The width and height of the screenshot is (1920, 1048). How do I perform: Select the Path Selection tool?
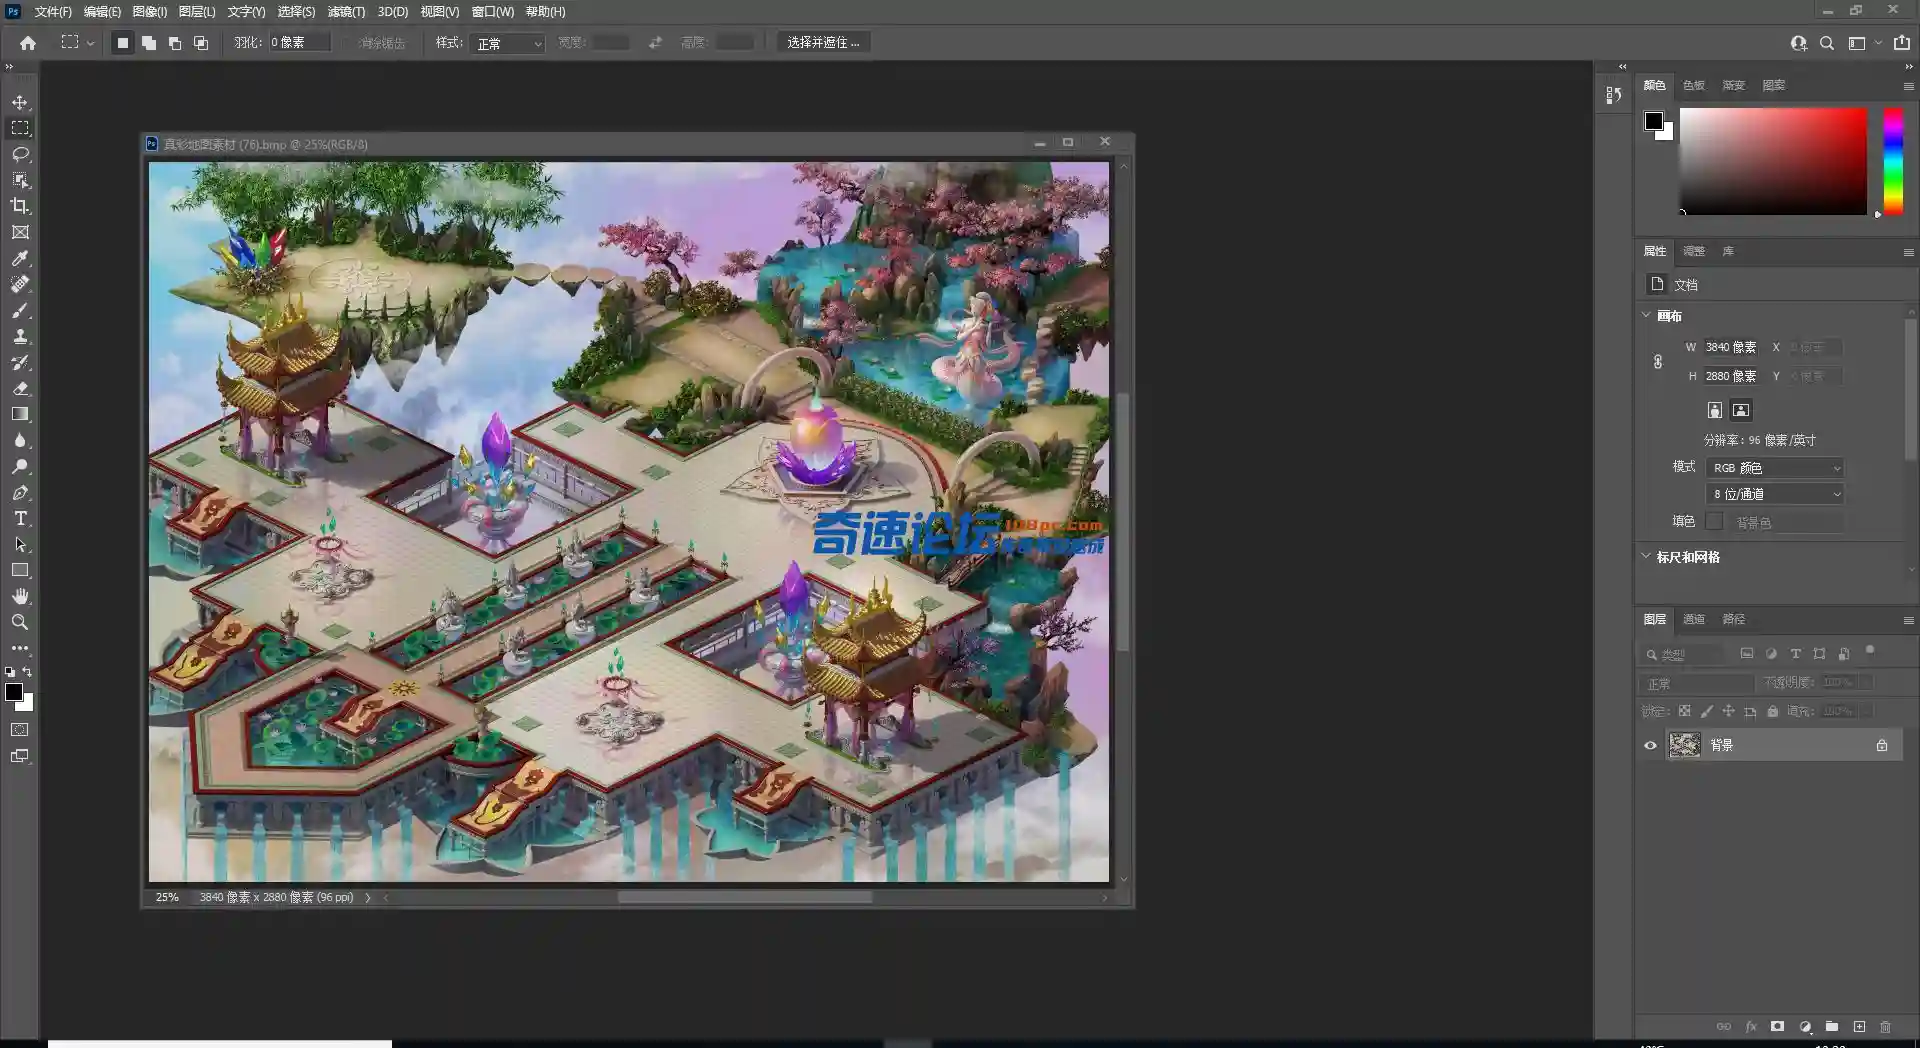point(20,544)
